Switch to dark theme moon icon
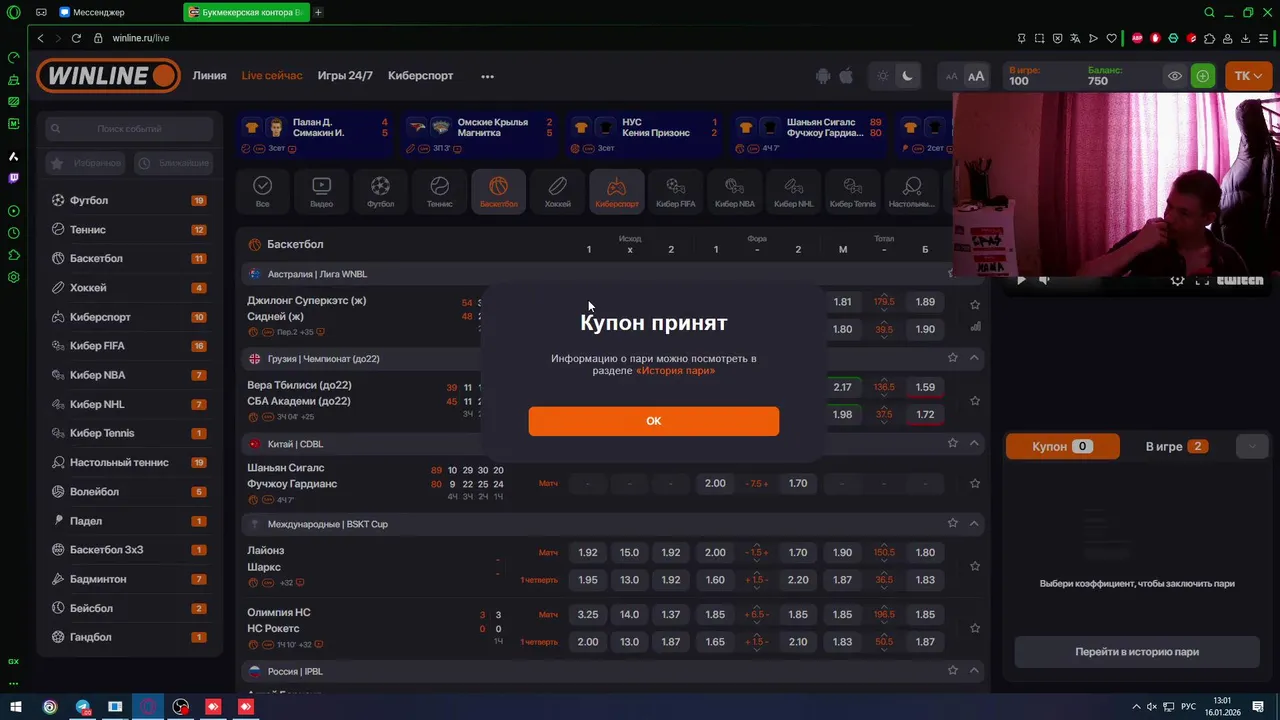This screenshot has width=1280, height=720. [907, 76]
